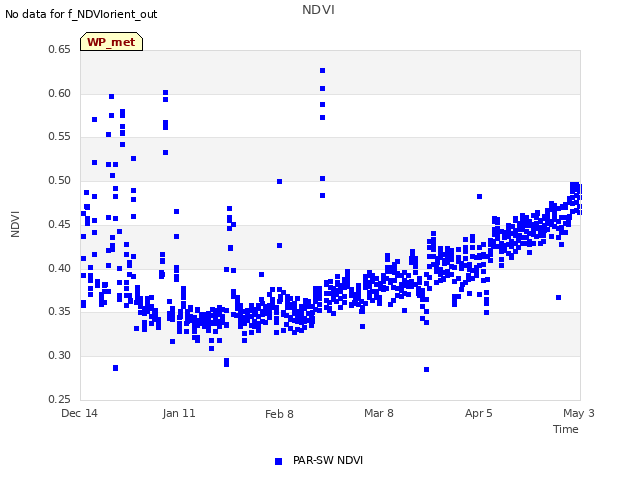Click the highest data point near 0.63
Screen dimensions: 640x480
pyautogui.click(x=322, y=71)
